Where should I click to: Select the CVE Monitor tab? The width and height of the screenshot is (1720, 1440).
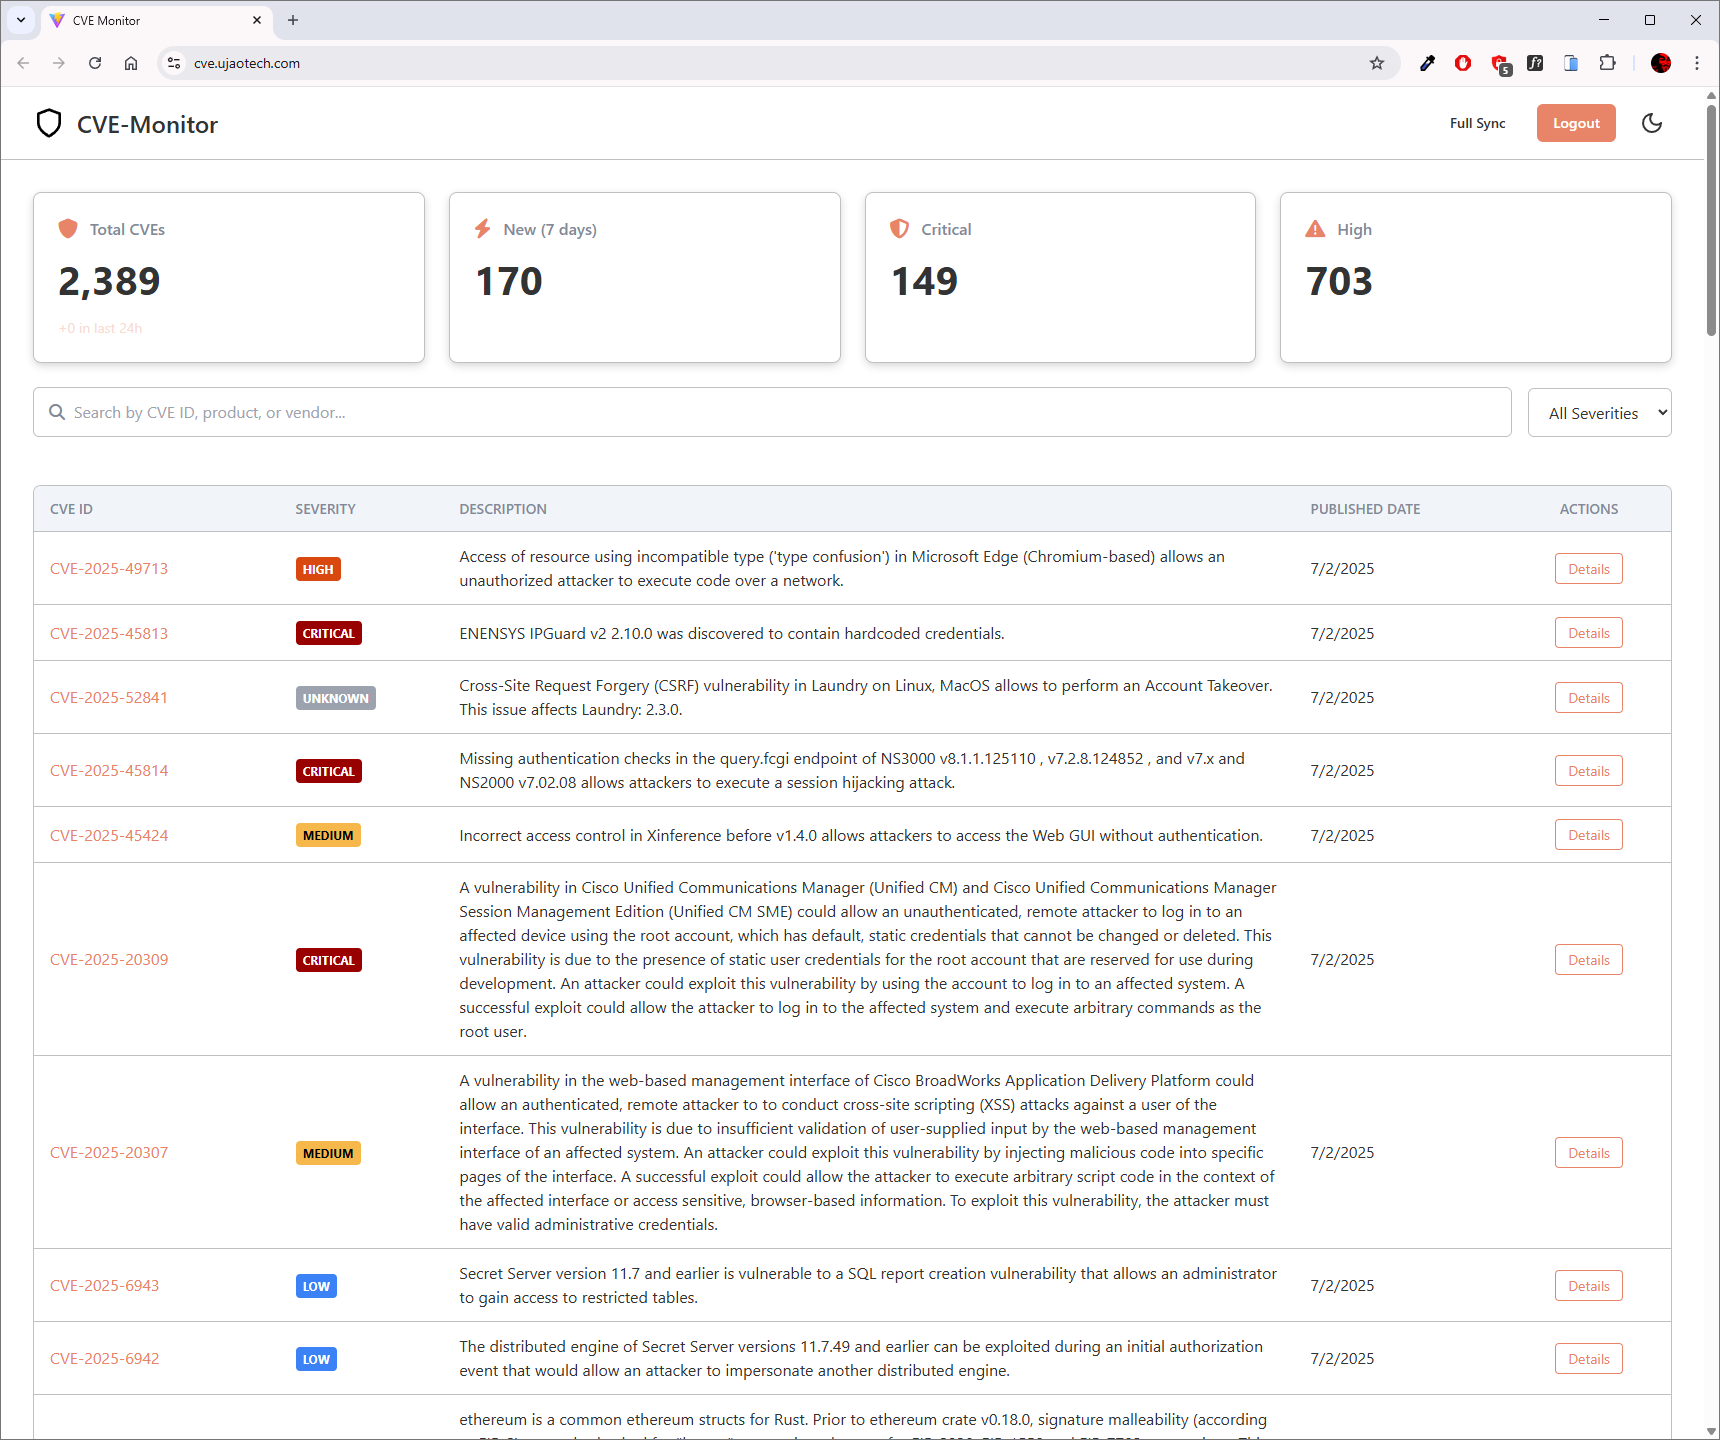157,20
